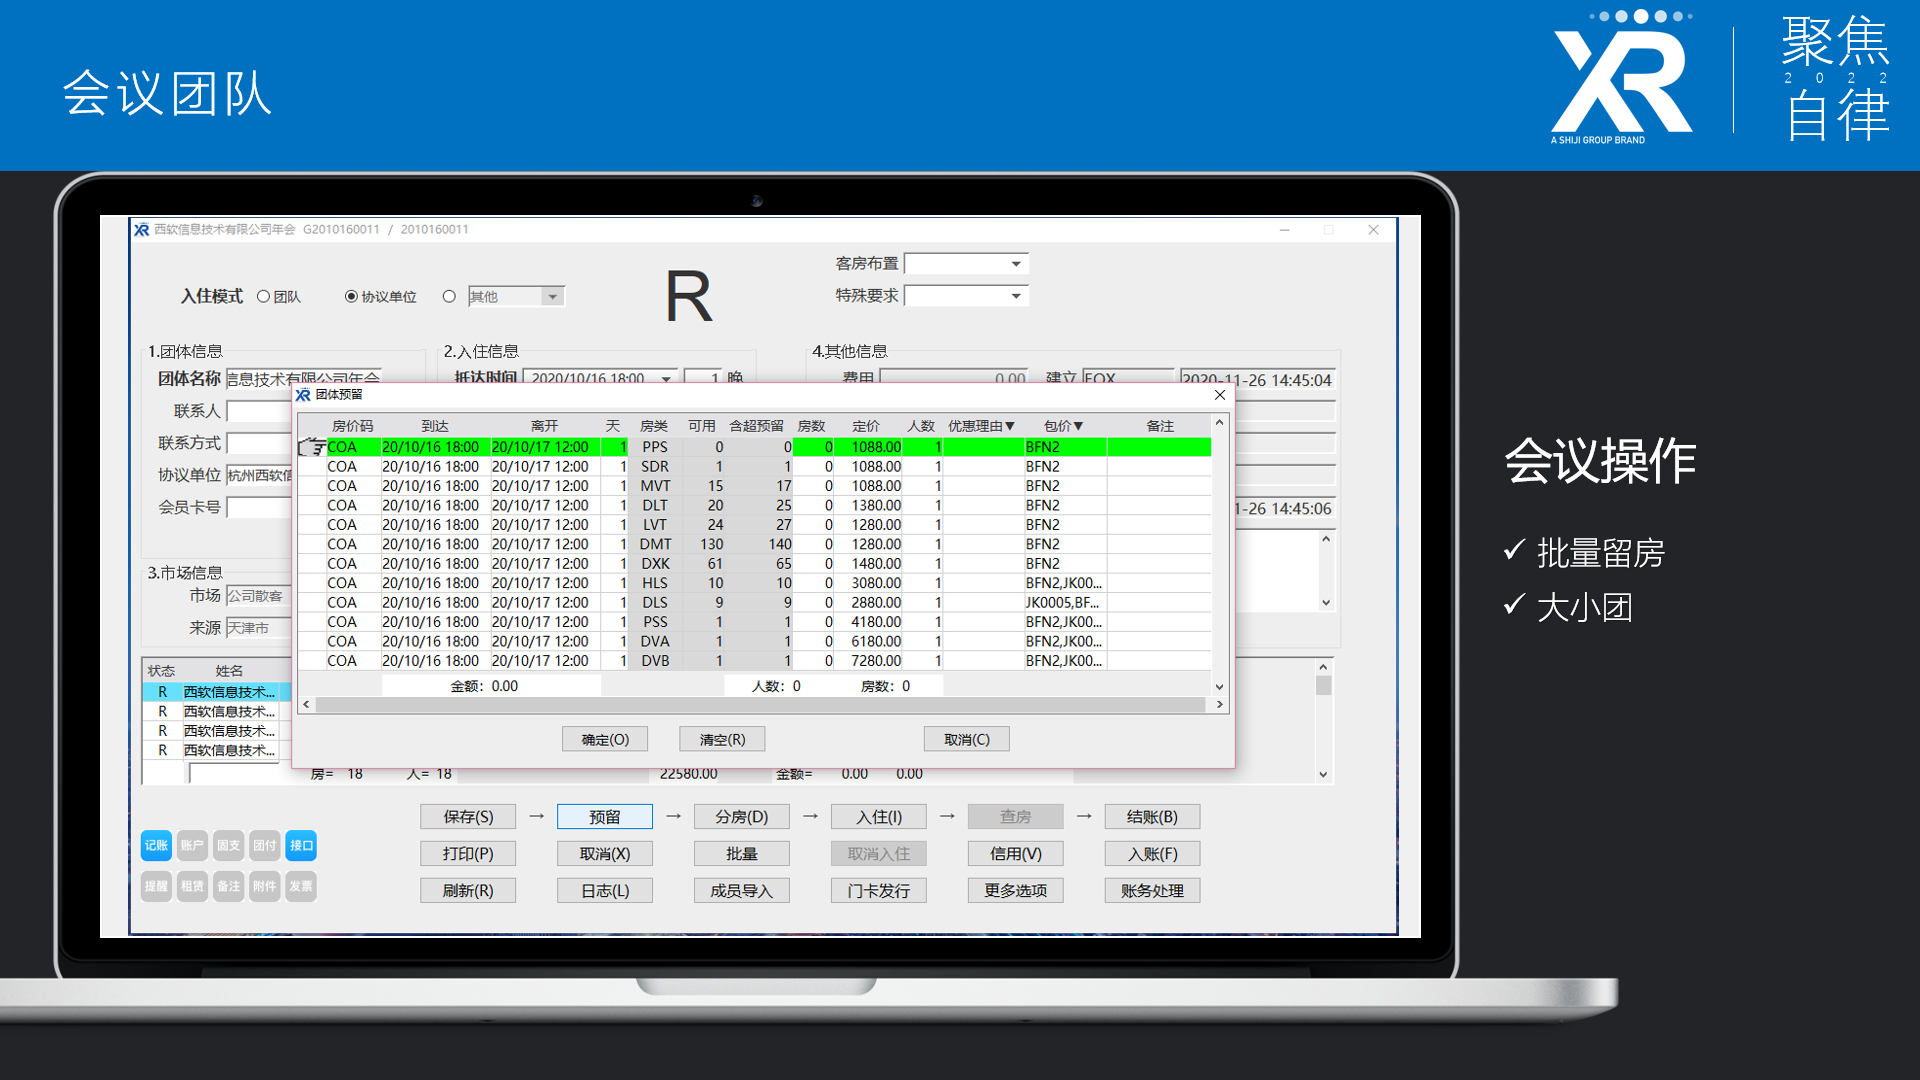Image resolution: width=1920 pixels, height=1080 pixels.
Task: Click 清空(R) to clear the reservation
Action: [722, 740]
